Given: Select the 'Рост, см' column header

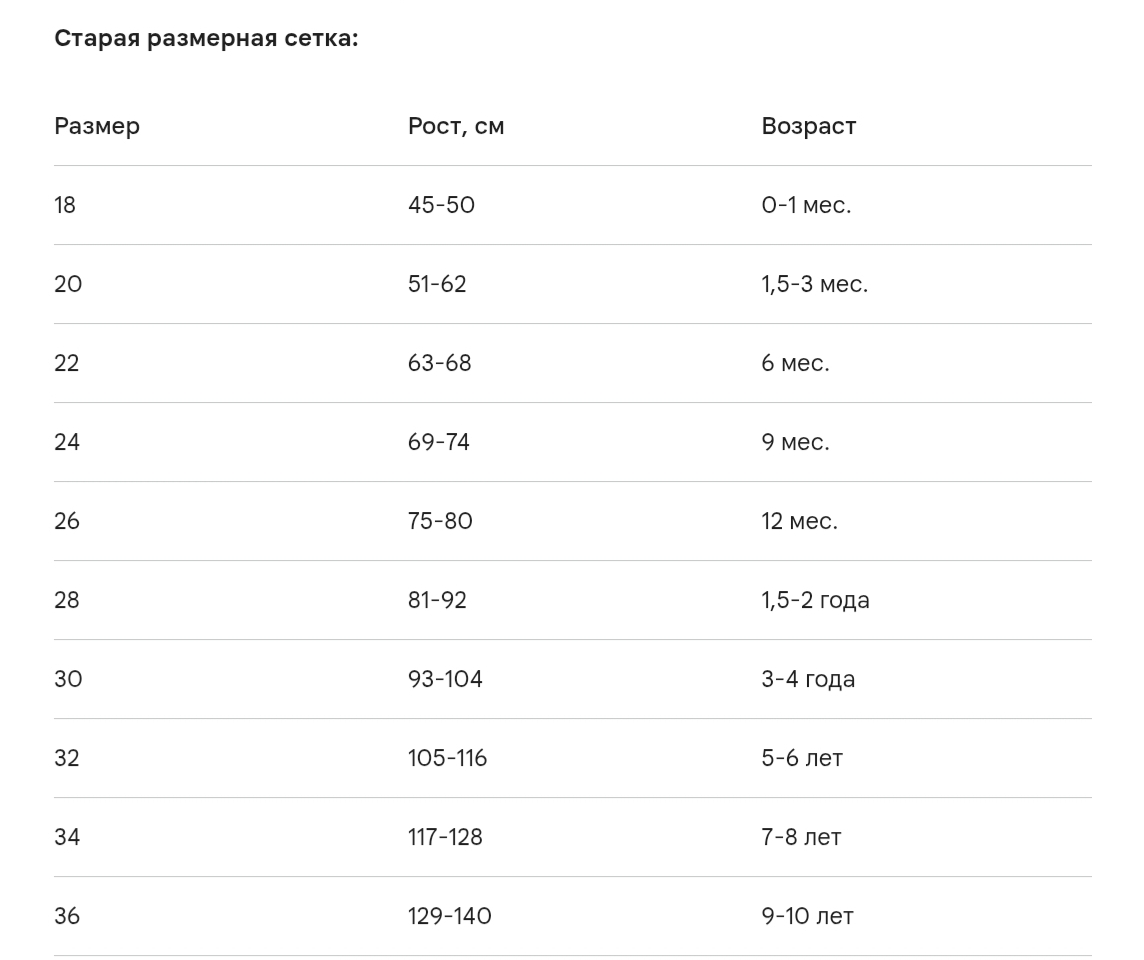Looking at the screenshot, I should 456,126.
